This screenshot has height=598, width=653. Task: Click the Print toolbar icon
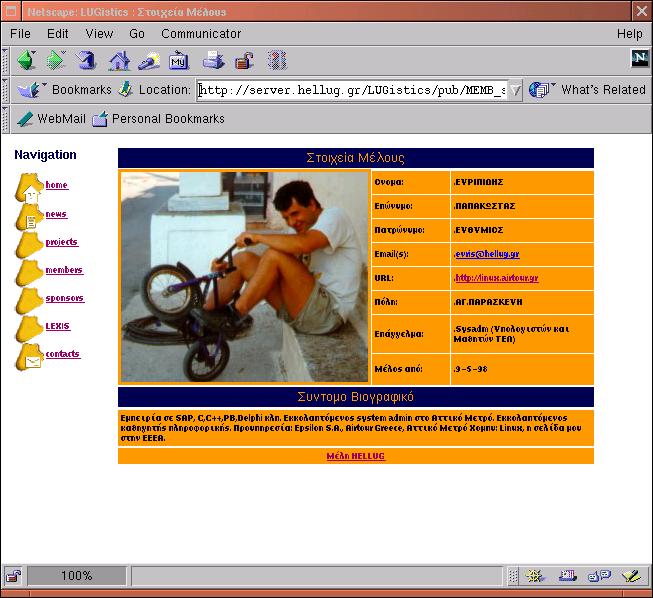(213, 60)
